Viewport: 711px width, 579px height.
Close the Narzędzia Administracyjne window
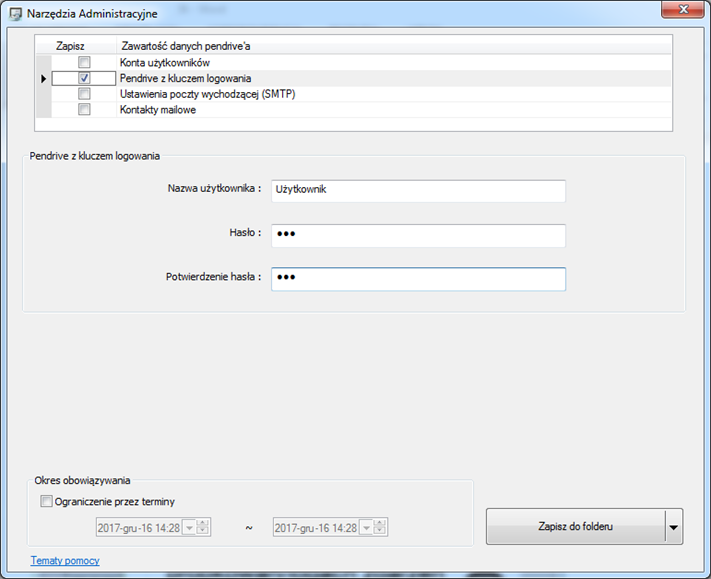(x=683, y=9)
